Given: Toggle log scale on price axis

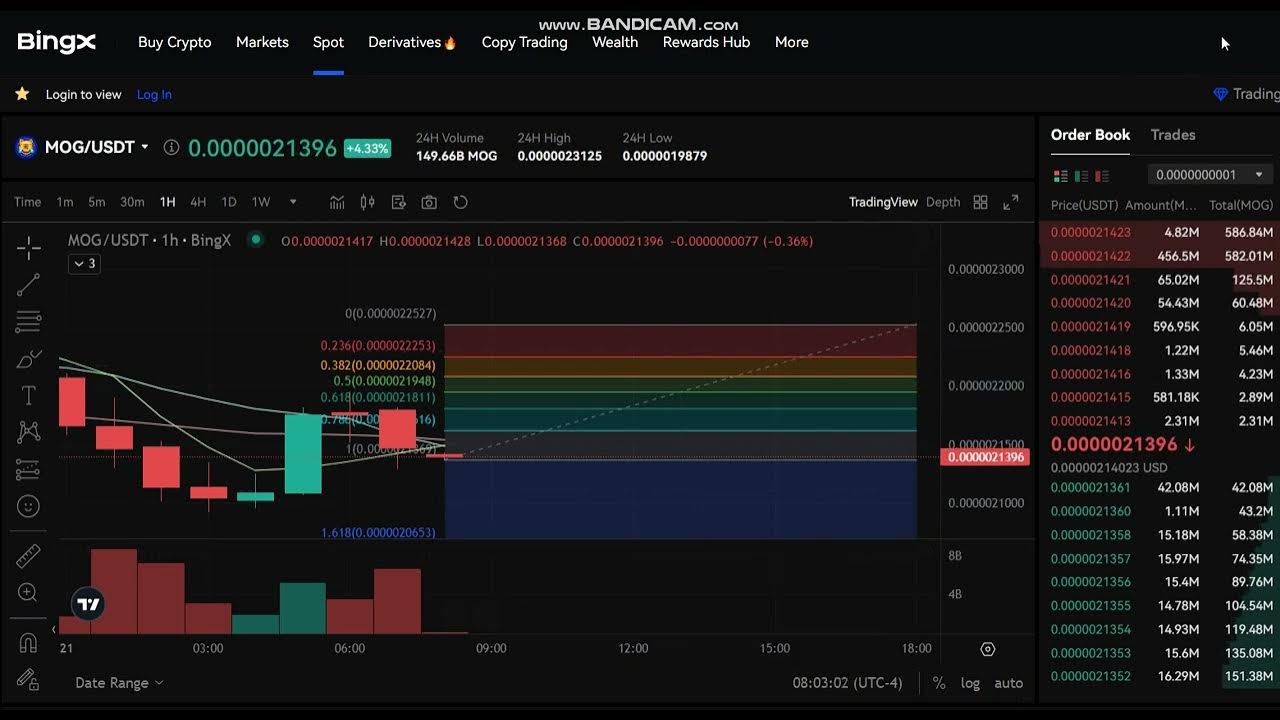Looking at the screenshot, I should (x=970, y=683).
